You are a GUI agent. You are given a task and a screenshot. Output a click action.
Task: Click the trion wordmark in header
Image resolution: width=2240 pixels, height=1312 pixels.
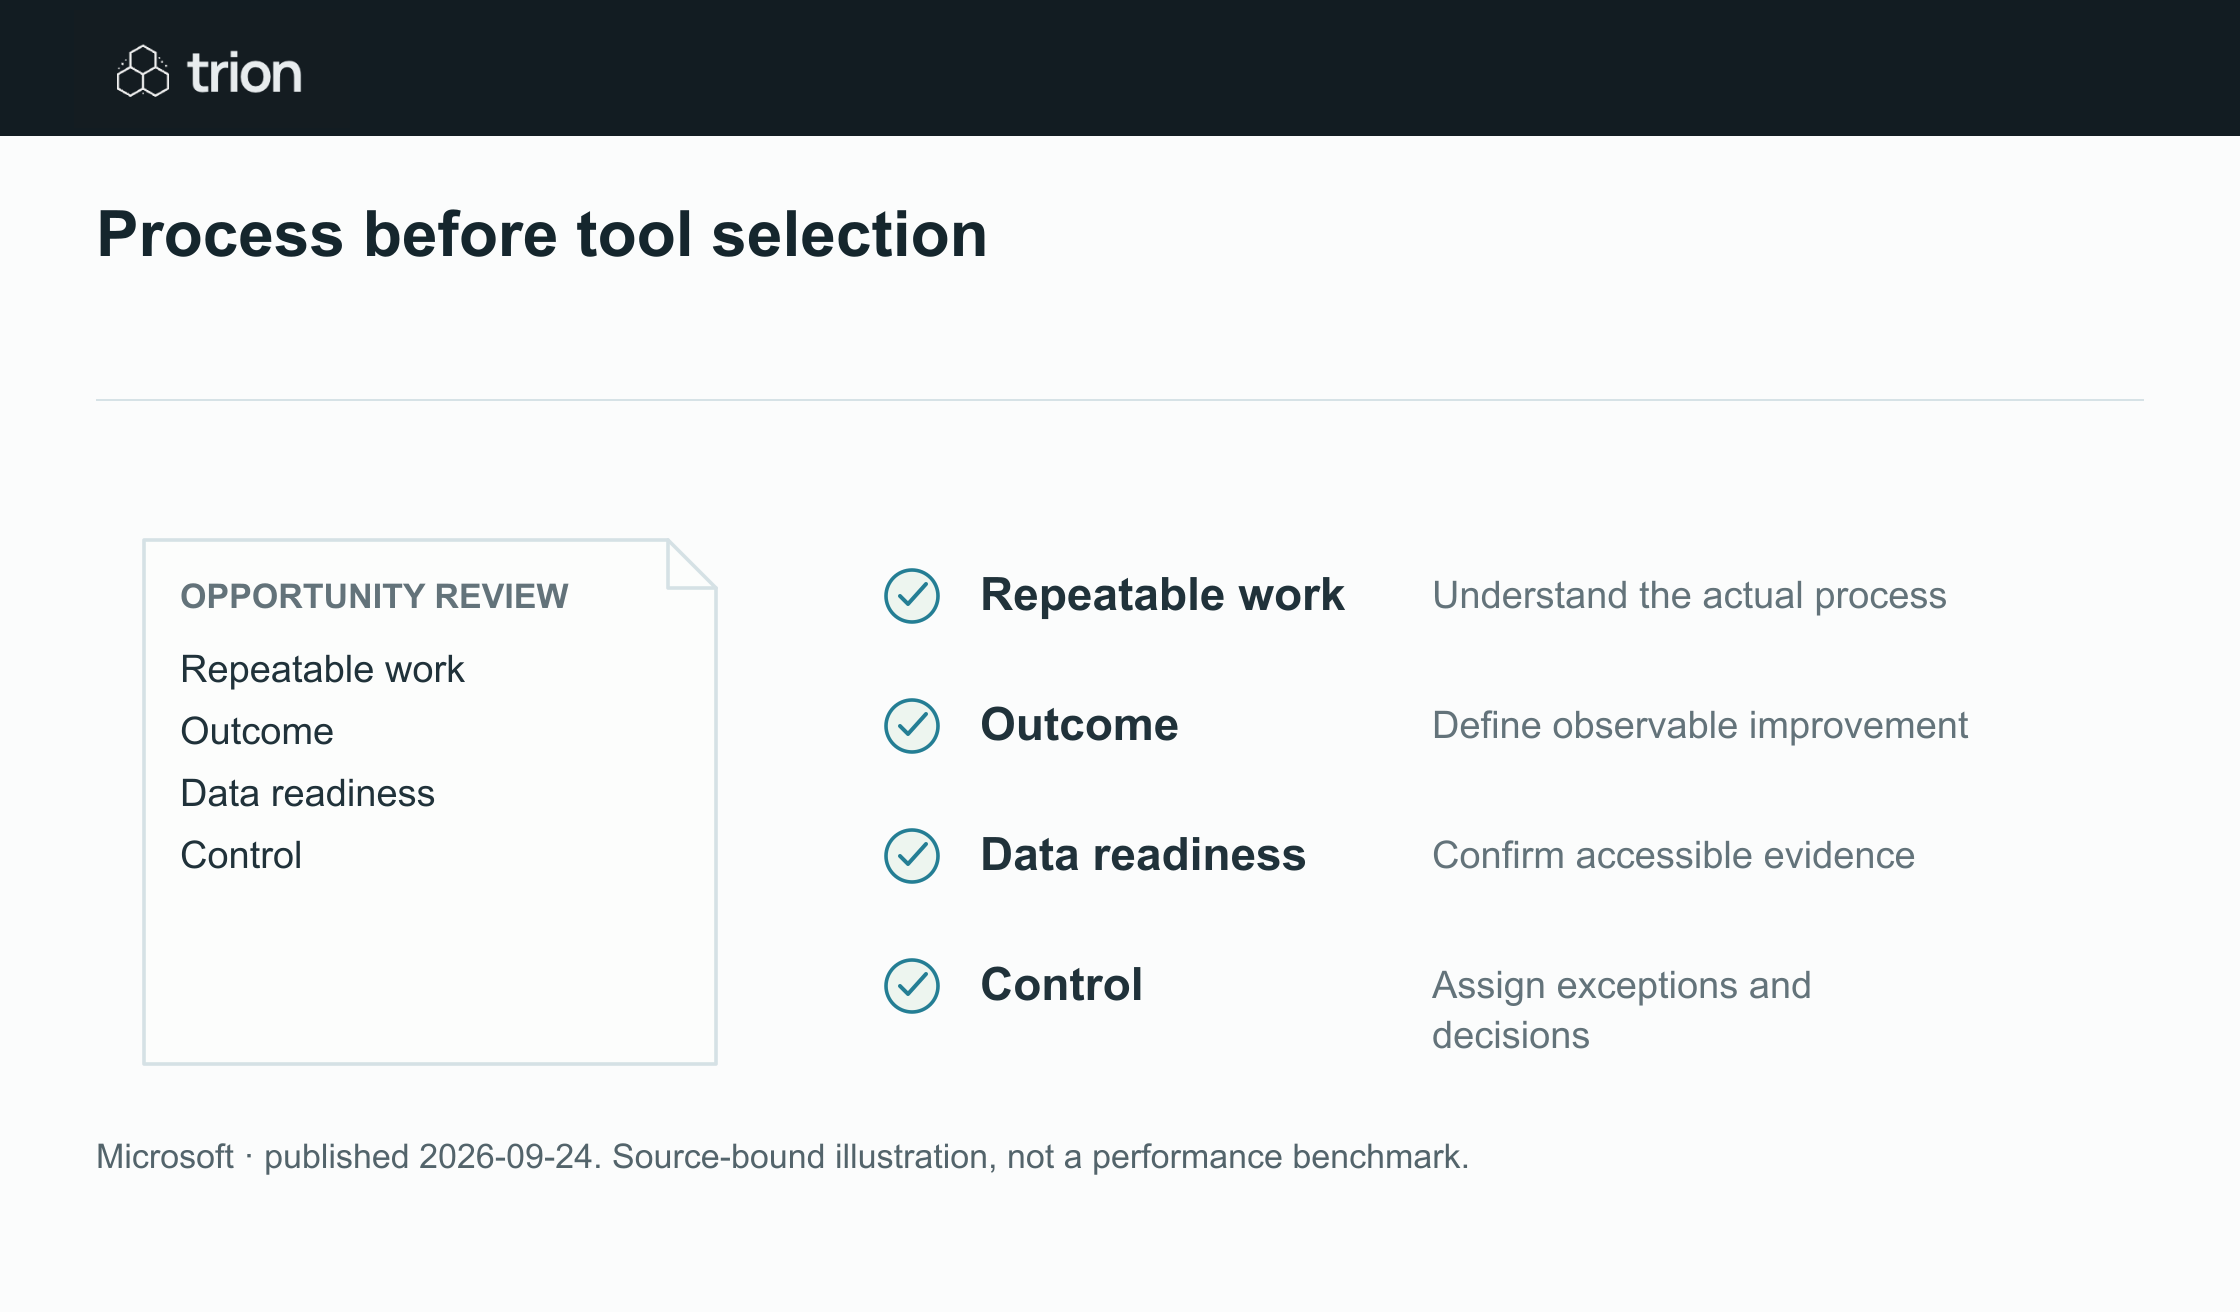tap(245, 73)
